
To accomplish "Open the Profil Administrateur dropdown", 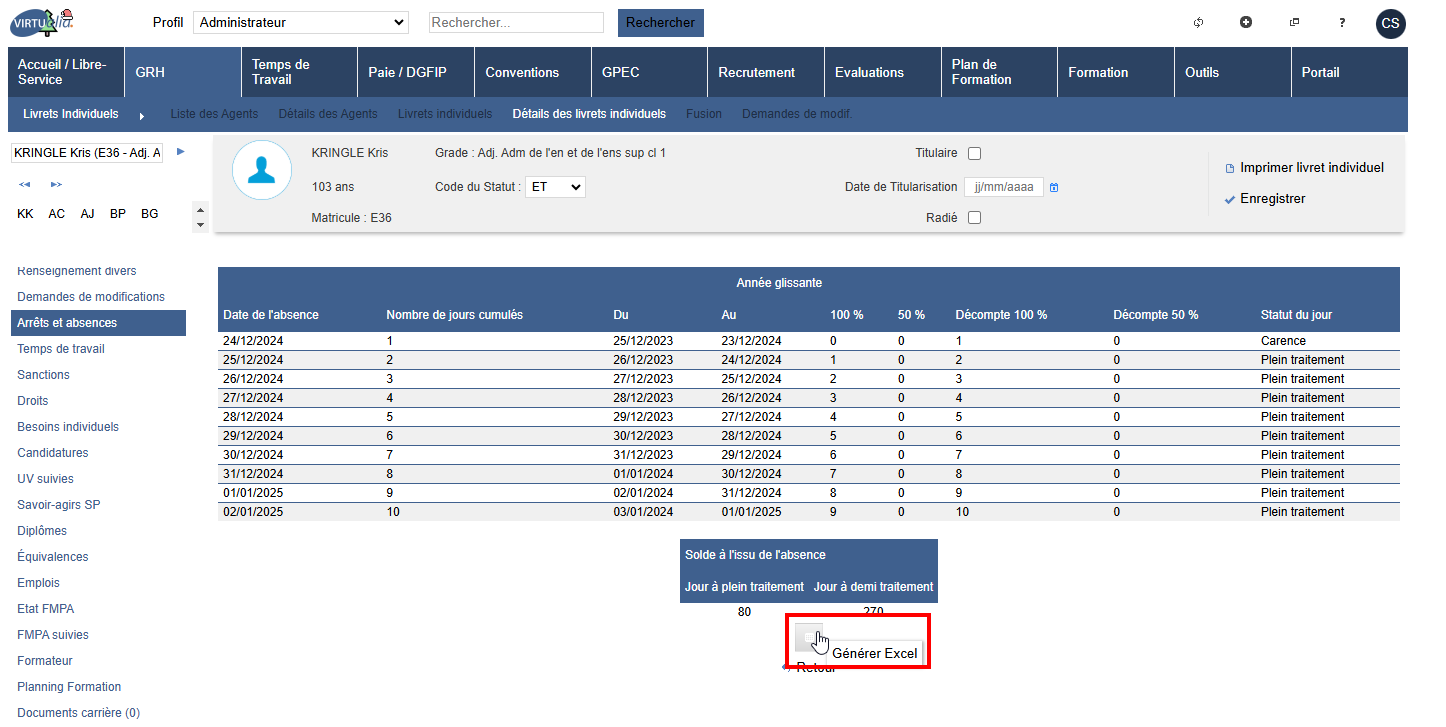I will pyautogui.click(x=300, y=22).
